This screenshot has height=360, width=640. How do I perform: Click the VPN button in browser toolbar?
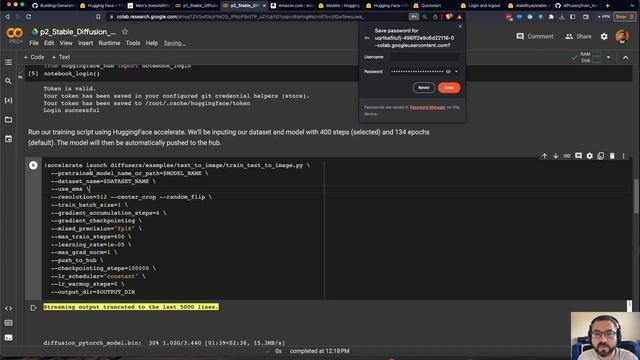604,17
